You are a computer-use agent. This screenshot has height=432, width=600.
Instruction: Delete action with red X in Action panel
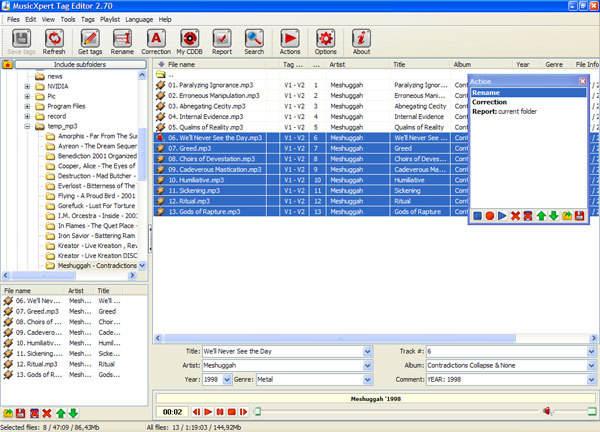coord(515,216)
